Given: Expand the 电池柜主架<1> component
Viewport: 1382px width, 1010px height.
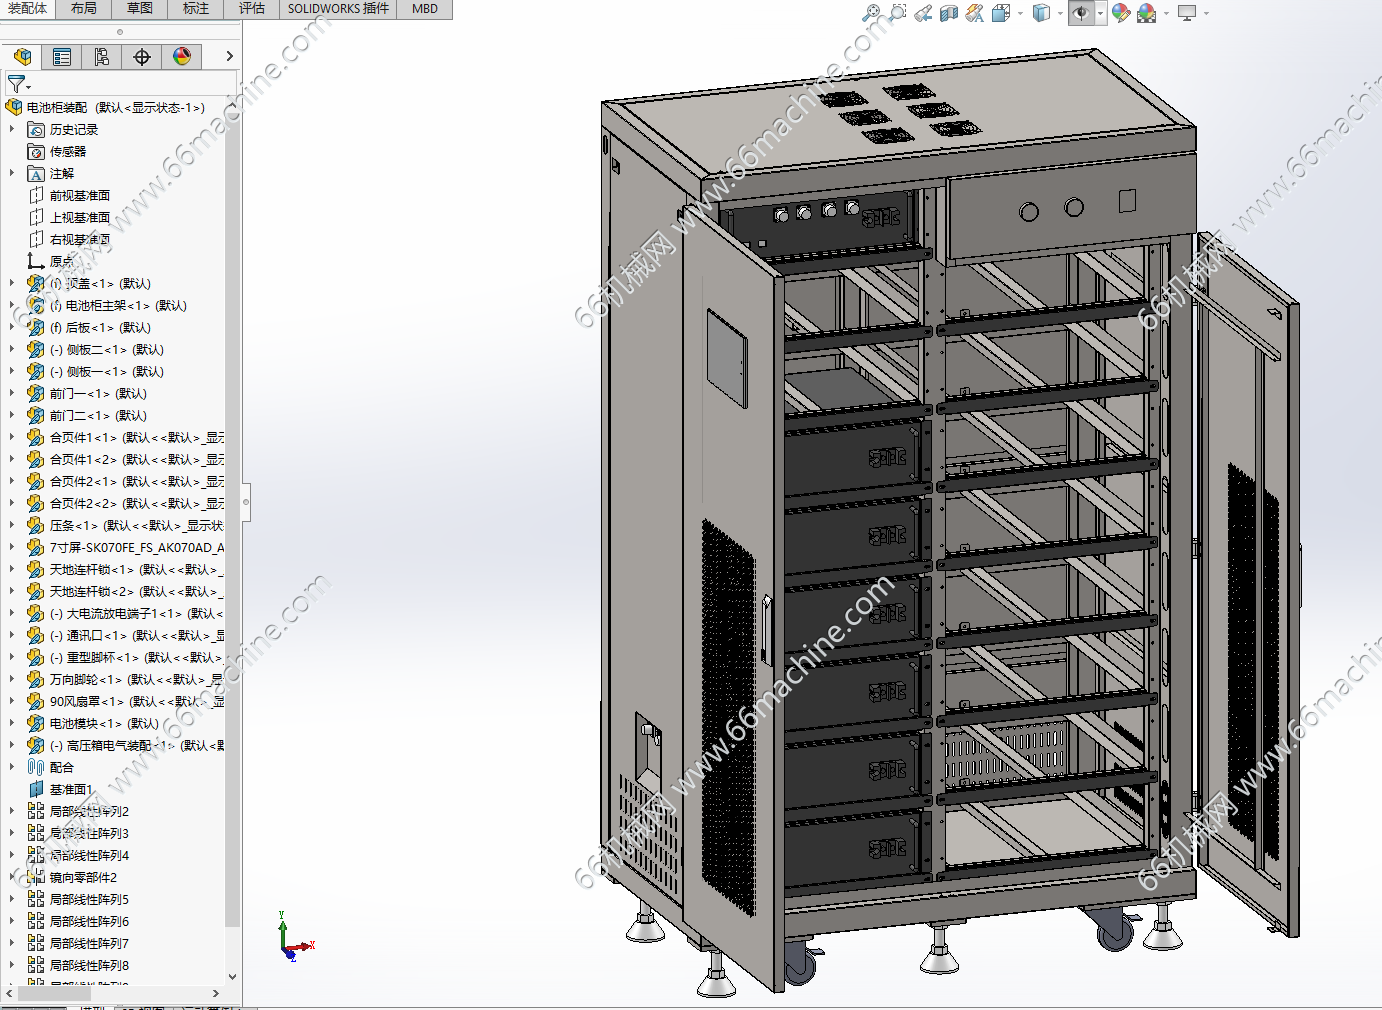Looking at the screenshot, I should pyautogui.click(x=12, y=305).
